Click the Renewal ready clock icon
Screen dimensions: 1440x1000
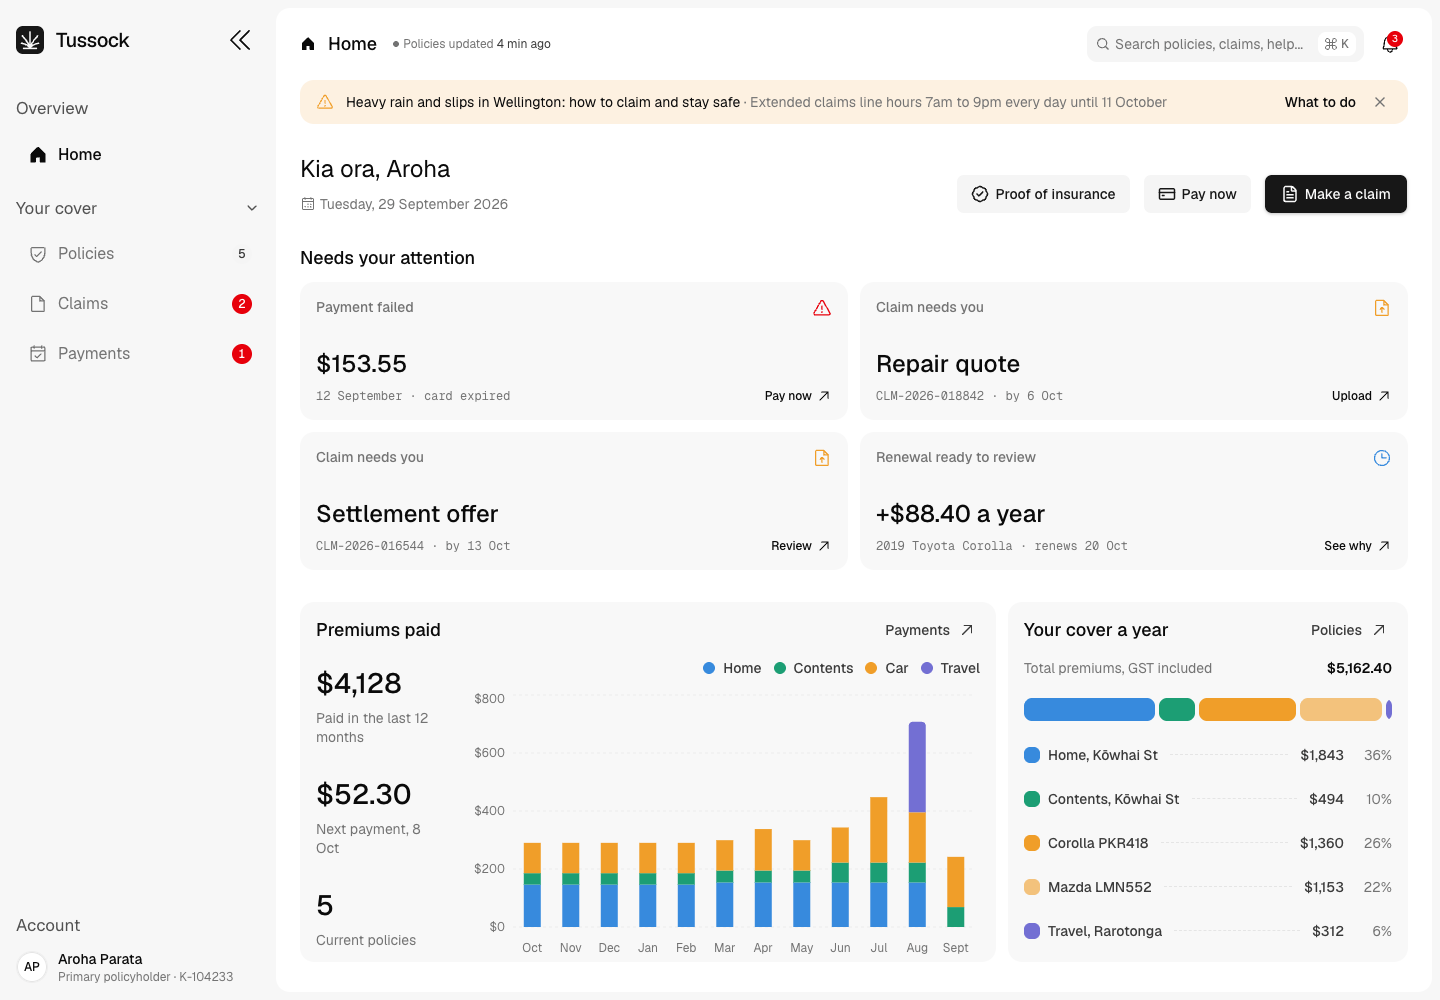pyautogui.click(x=1382, y=458)
